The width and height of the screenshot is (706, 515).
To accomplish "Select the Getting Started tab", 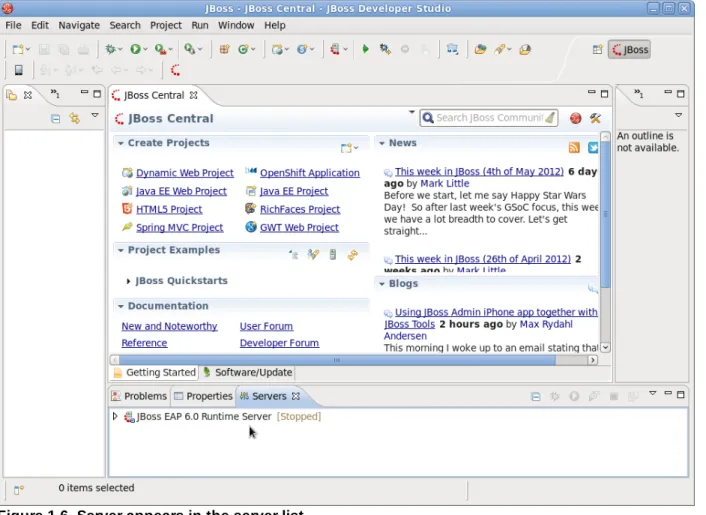I will (154, 373).
